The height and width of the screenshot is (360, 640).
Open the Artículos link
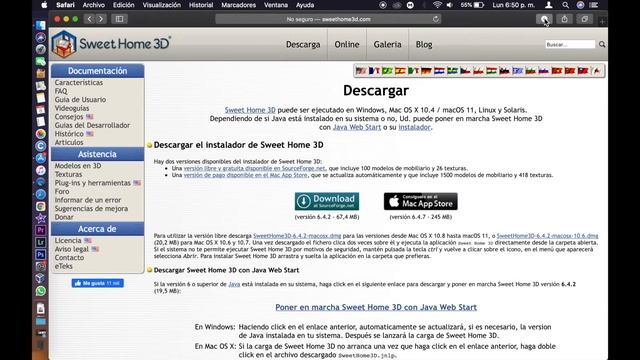(x=69, y=142)
